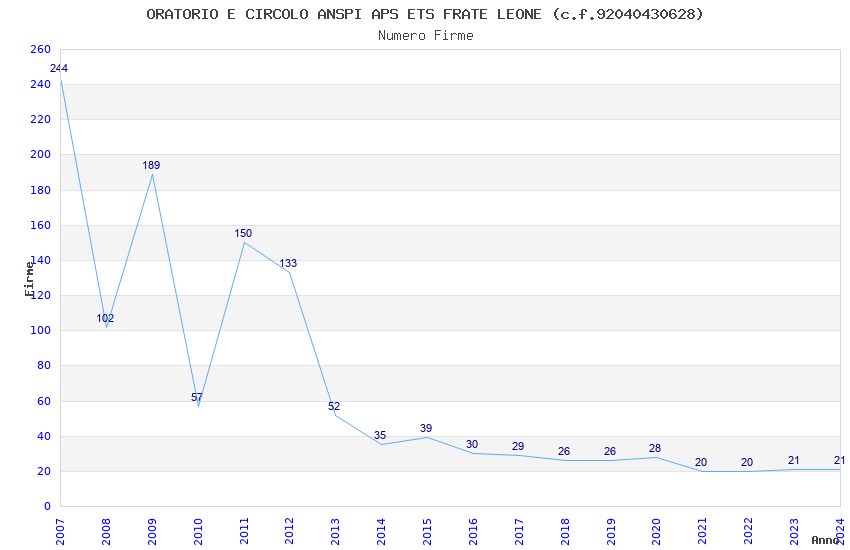This screenshot has height=550, width=850.
Task: Click data label 30 for year 2016
Action: coord(472,444)
